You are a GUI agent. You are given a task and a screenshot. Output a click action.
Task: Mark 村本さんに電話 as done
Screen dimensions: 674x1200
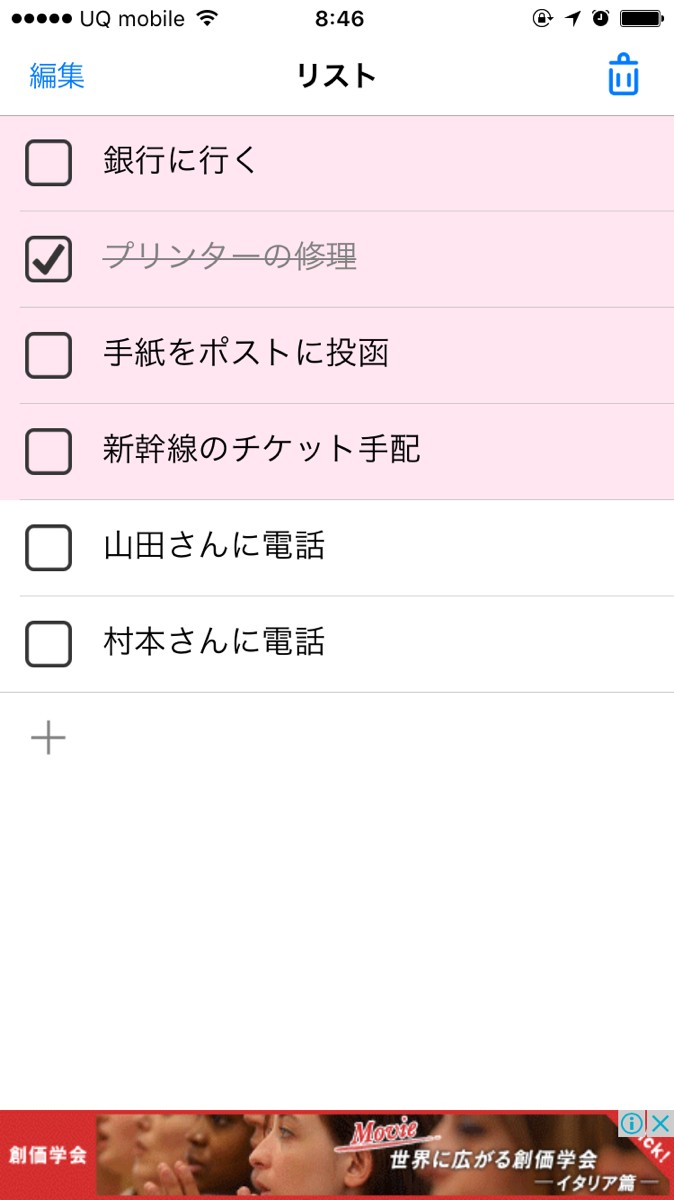pyautogui.click(x=48, y=643)
